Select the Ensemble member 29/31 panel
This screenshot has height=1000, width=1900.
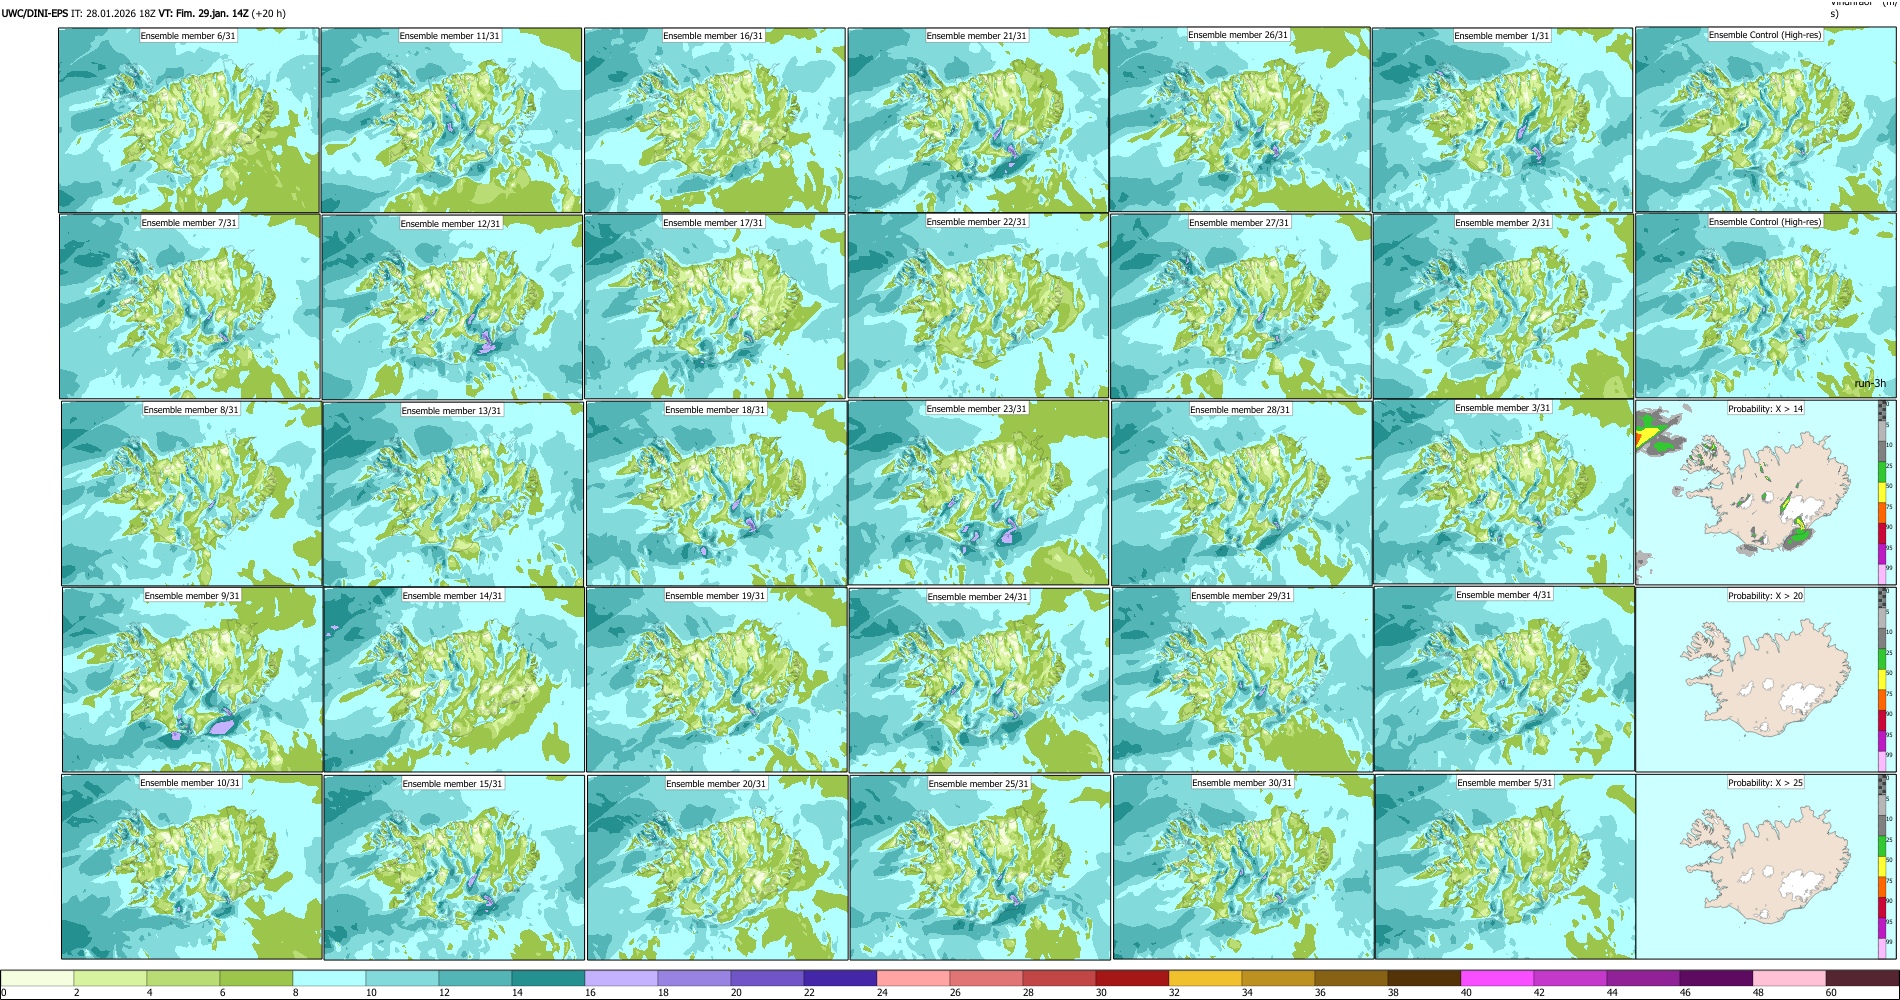pyautogui.click(x=1242, y=680)
